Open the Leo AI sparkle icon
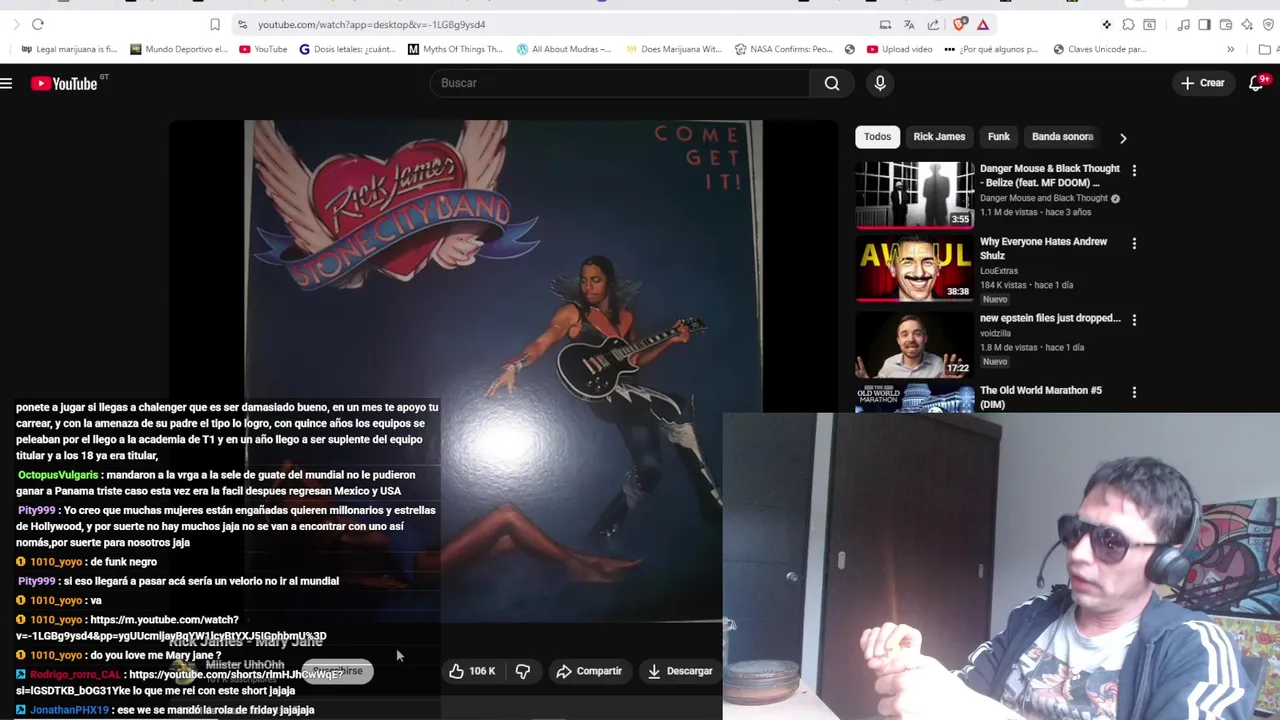Image resolution: width=1280 pixels, height=720 pixels. tap(1247, 24)
